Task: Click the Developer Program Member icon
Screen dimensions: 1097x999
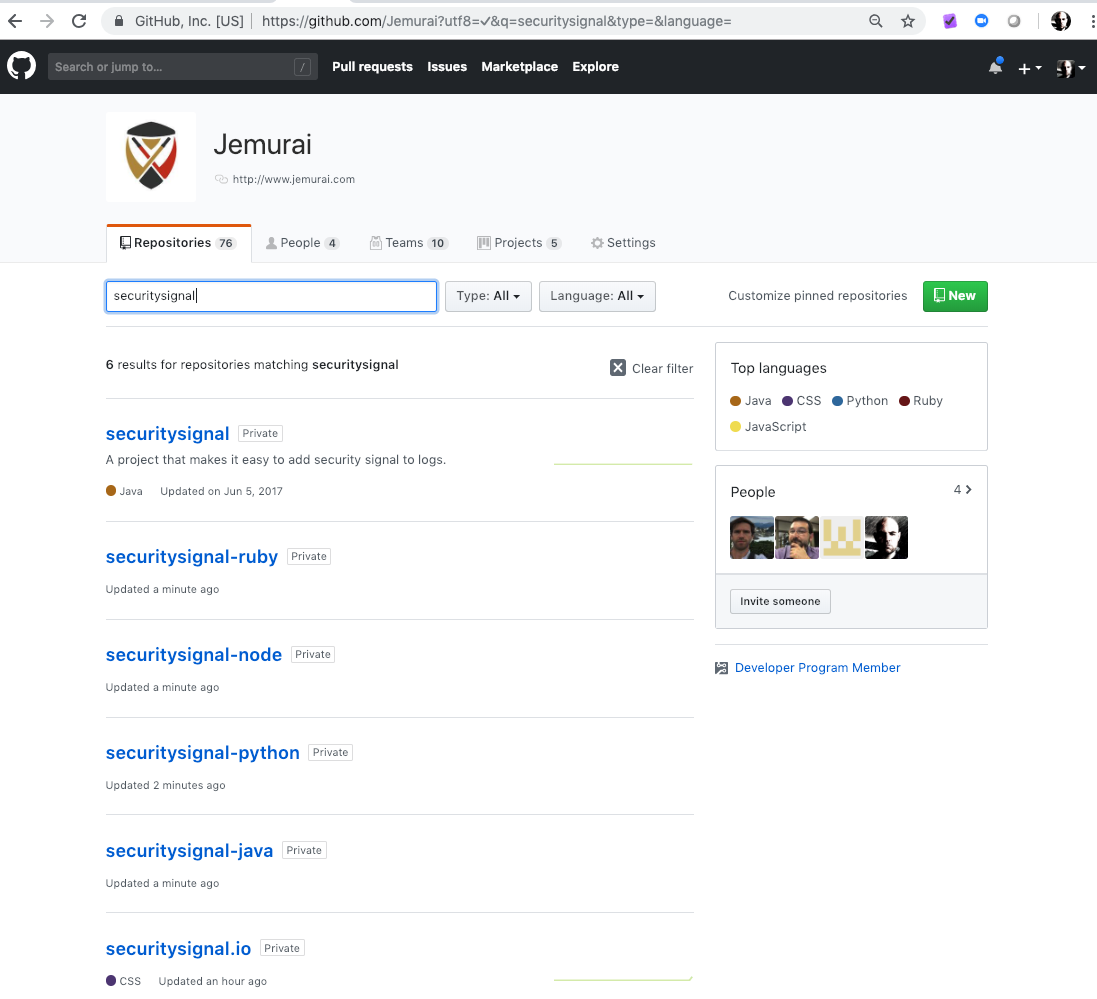Action: 721,668
